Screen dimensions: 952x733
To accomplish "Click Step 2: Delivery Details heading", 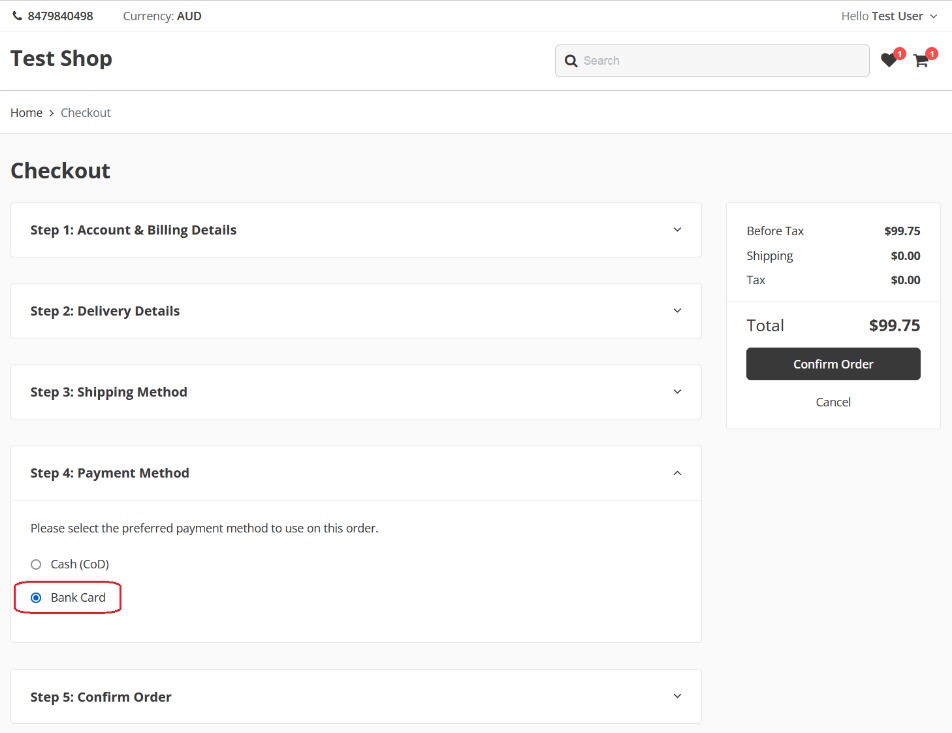I will (105, 311).
